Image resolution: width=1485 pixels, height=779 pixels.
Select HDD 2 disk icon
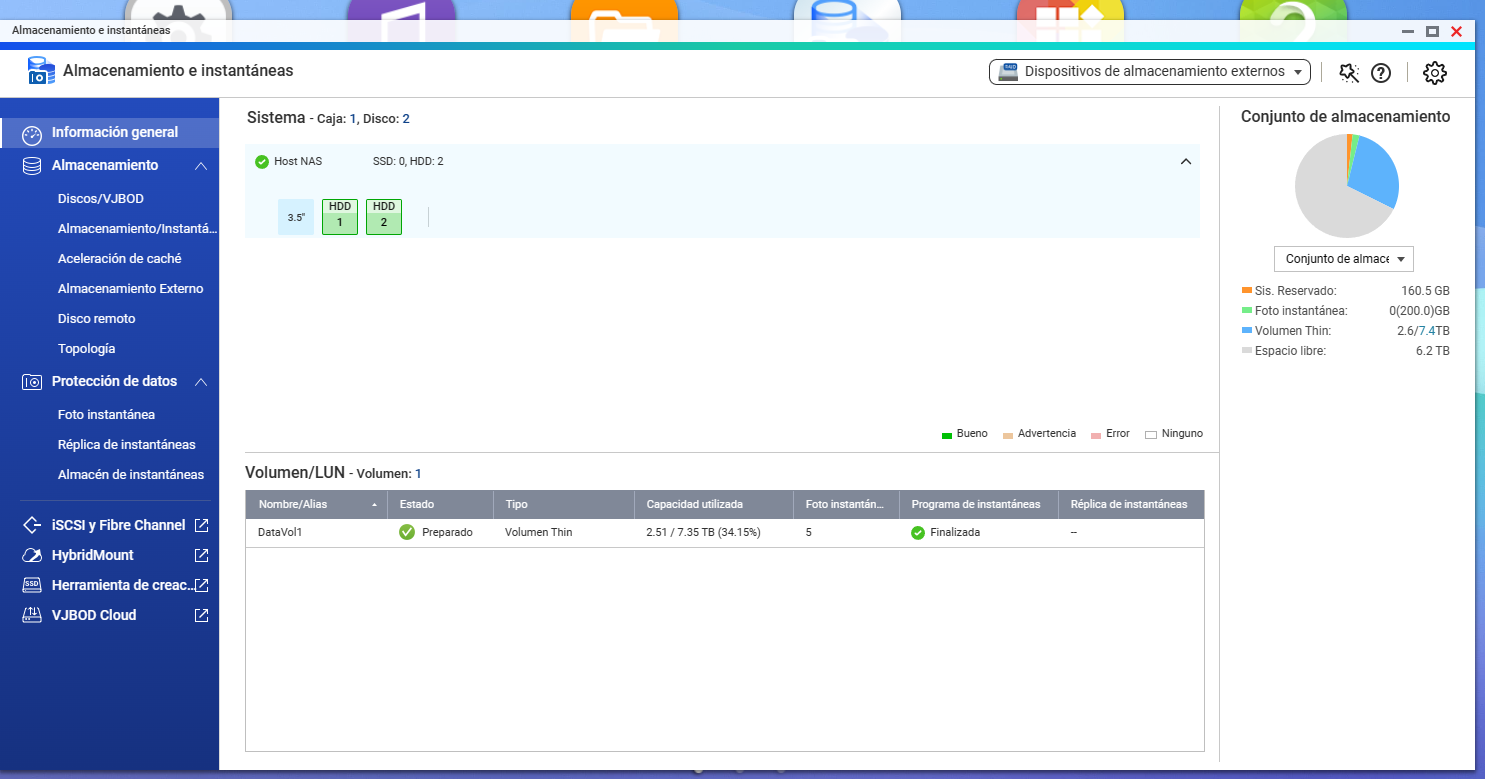click(x=383, y=216)
